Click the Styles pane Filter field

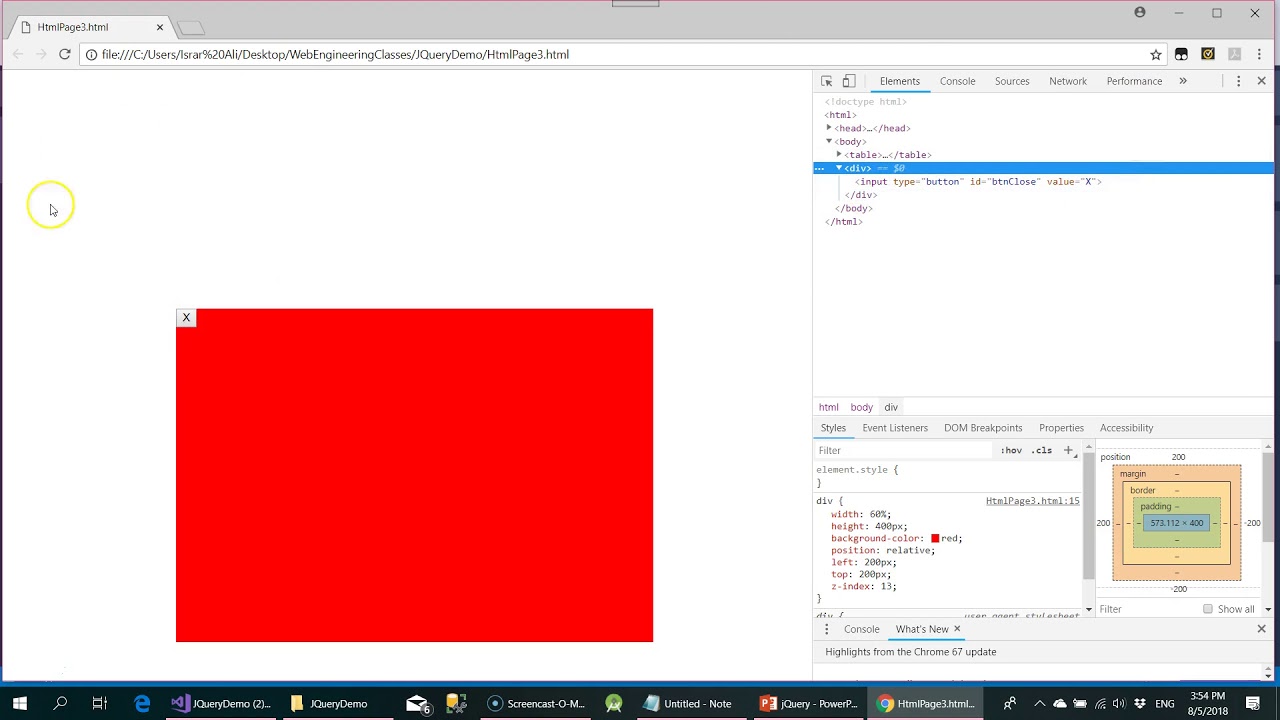pyautogui.click(x=905, y=450)
